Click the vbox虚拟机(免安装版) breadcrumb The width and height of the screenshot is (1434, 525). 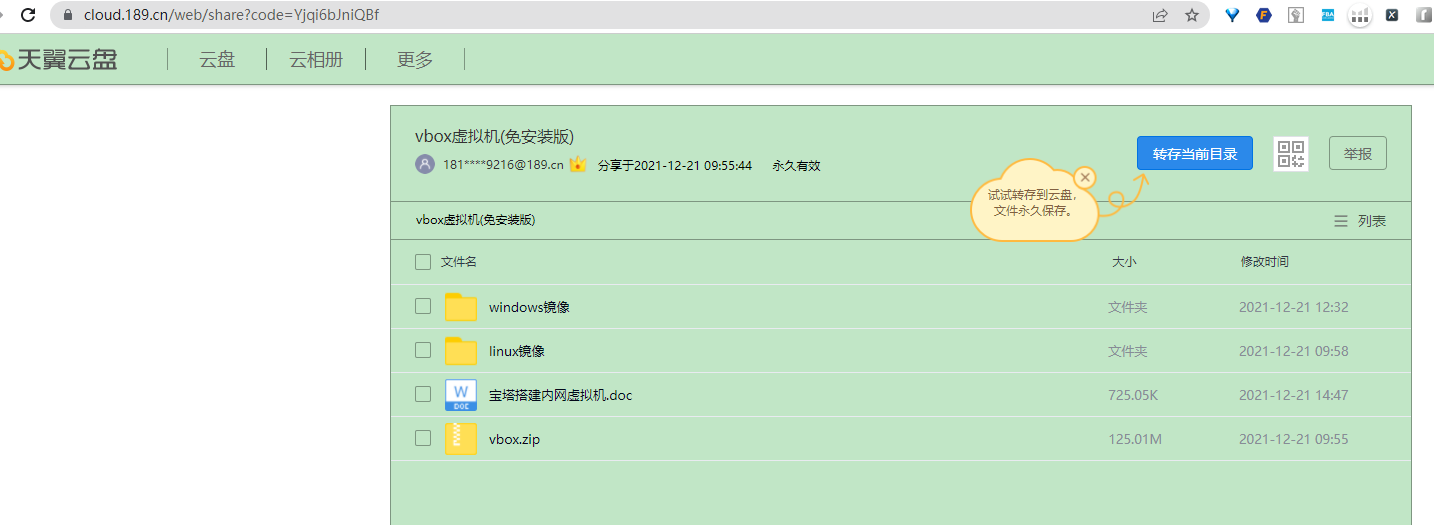pyautogui.click(x=475, y=220)
